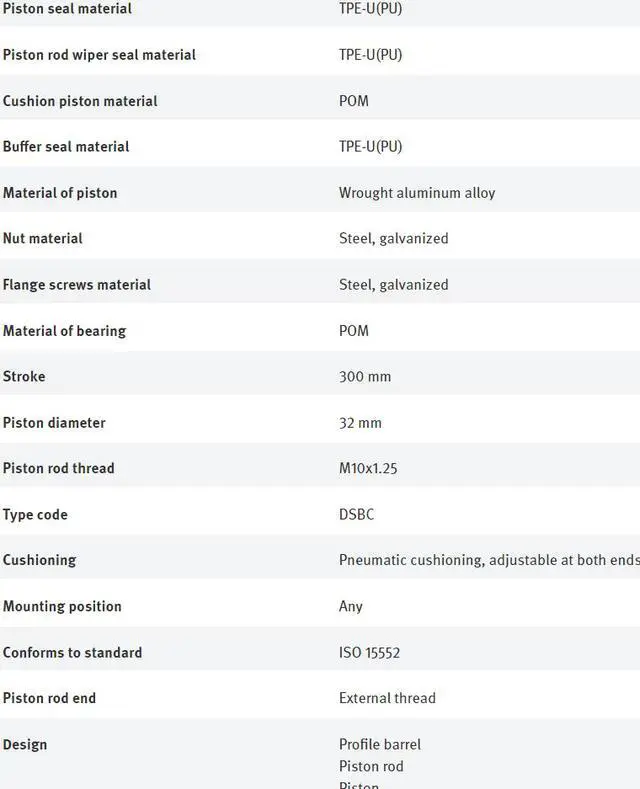Click the 'Design' row label
This screenshot has width=640, height=789.
[x=25, y=745]
